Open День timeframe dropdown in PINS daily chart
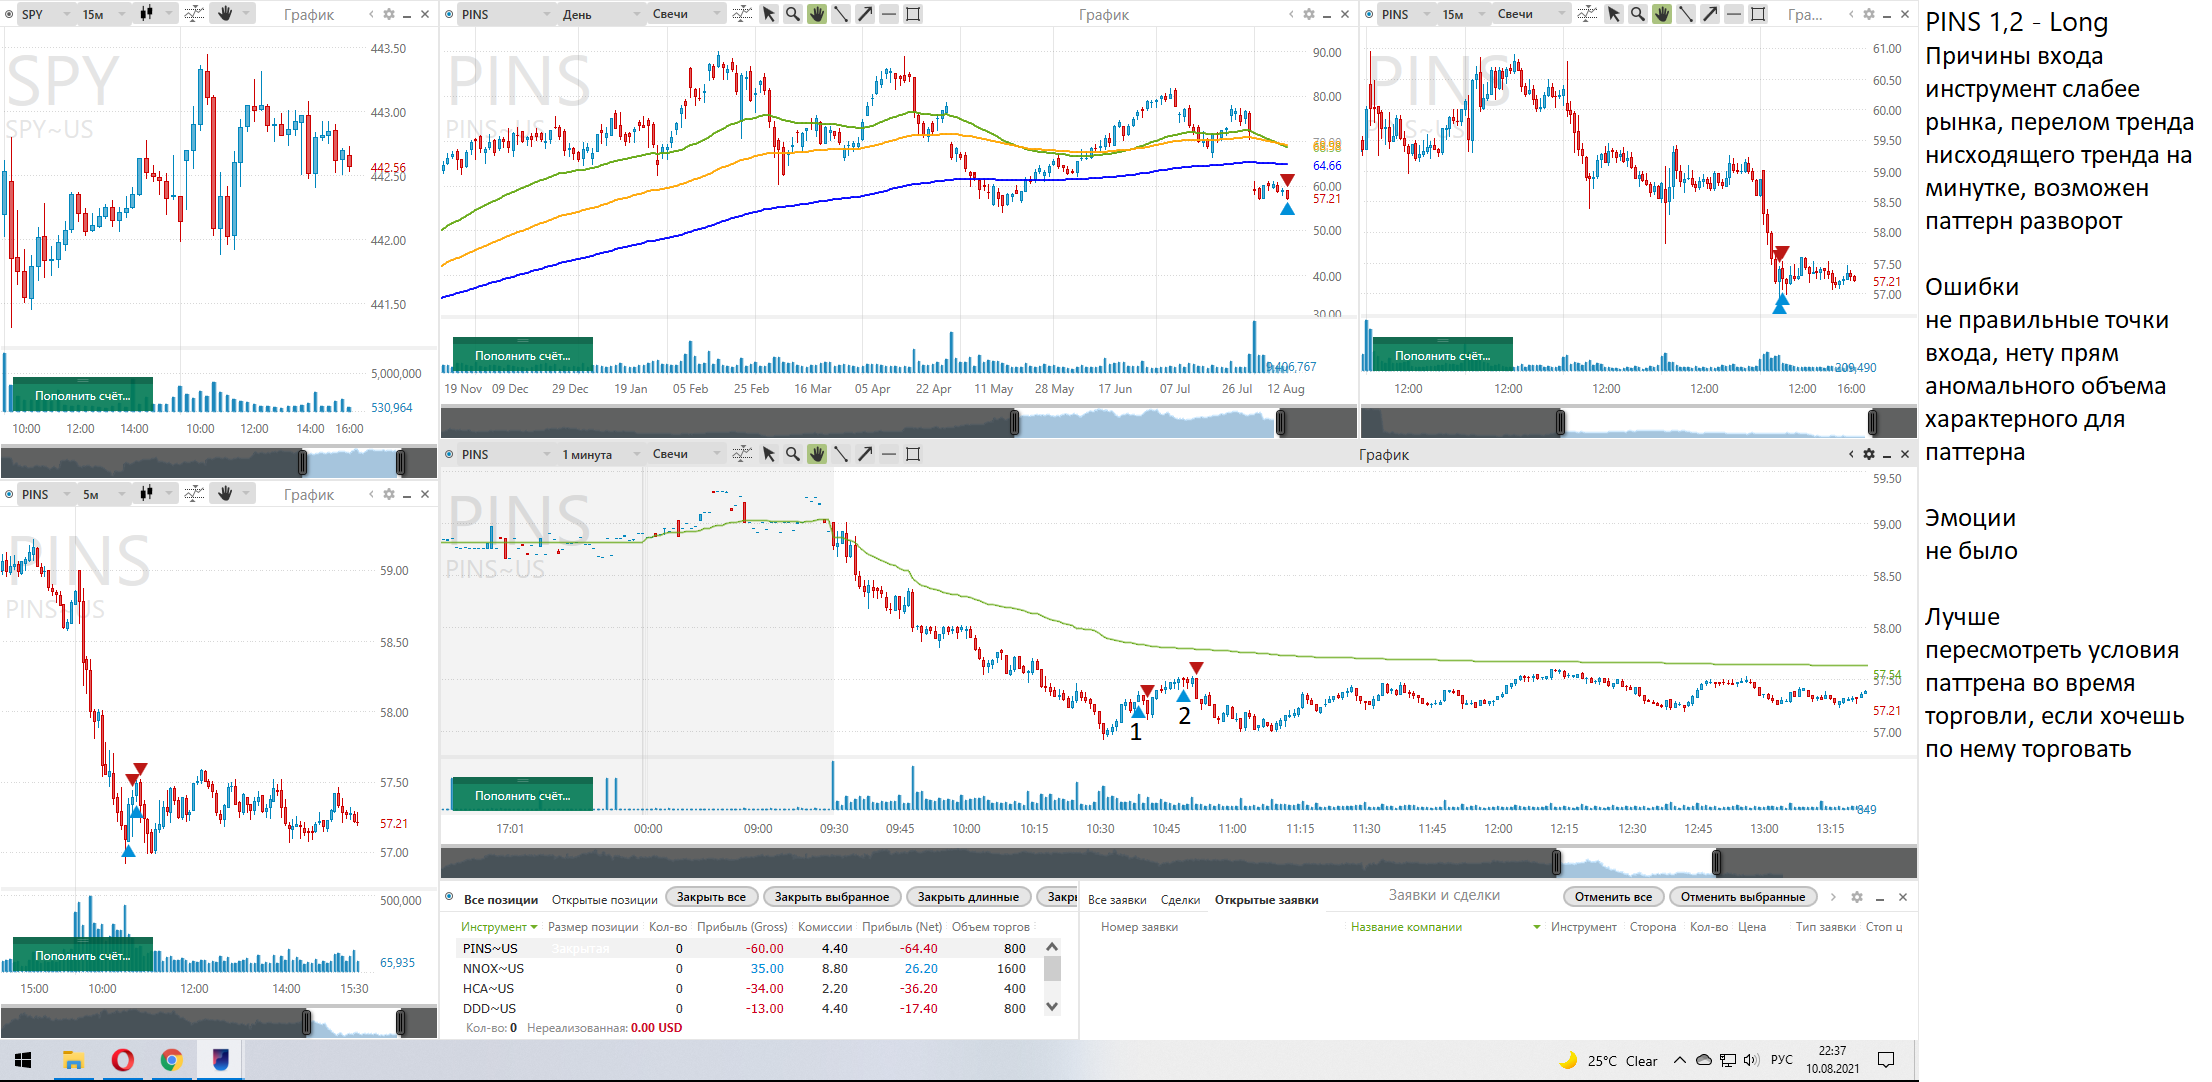 pyautogui.click(x=601, y=14)
